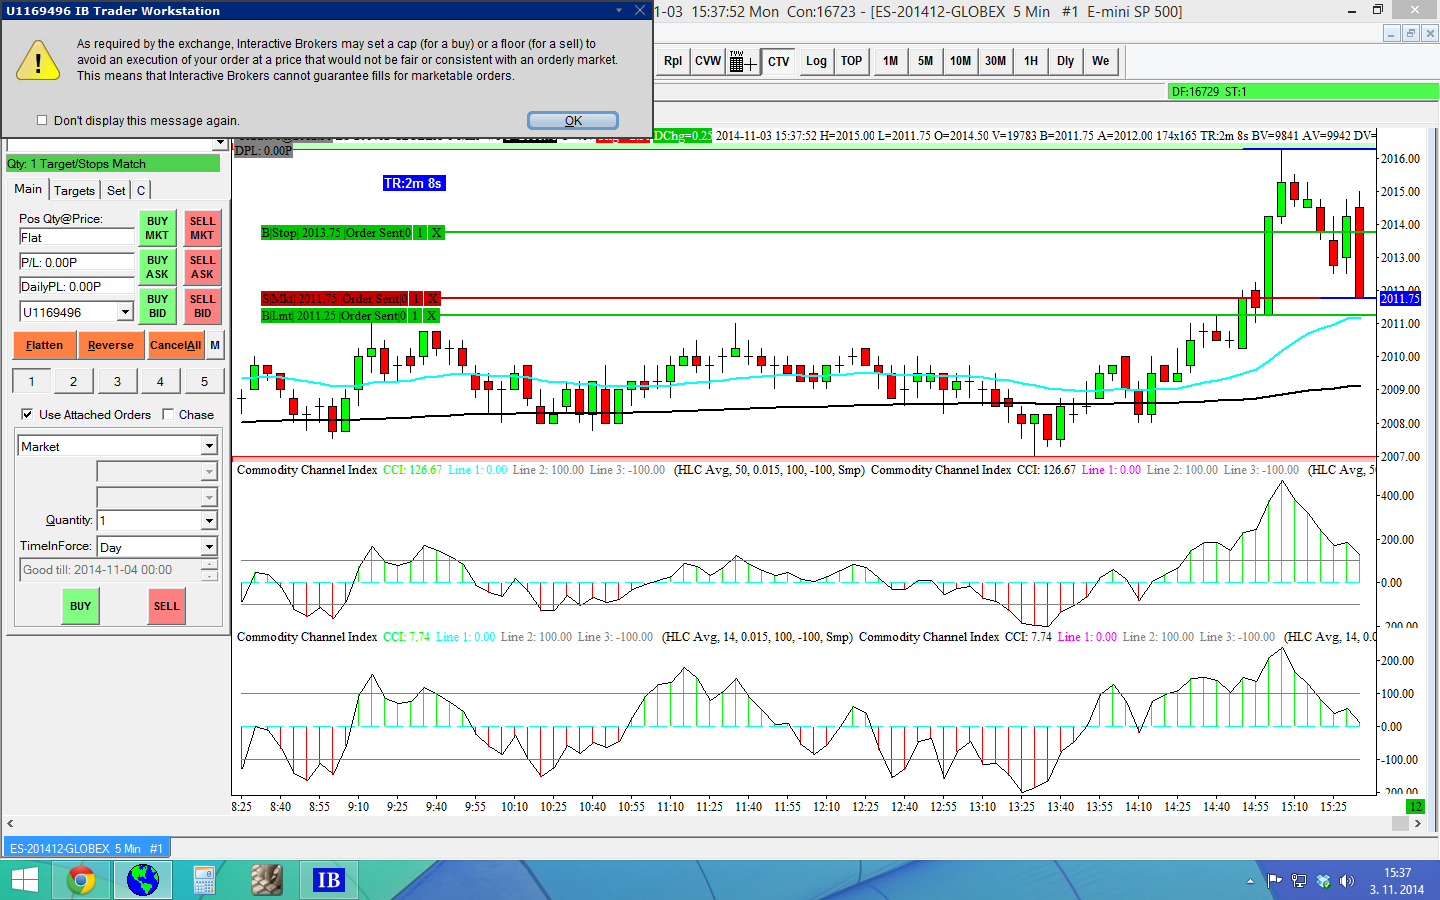
Task: Select the ES-201412-GLOBEX 5 Min chart tab
Action: (x=86, y=848)
